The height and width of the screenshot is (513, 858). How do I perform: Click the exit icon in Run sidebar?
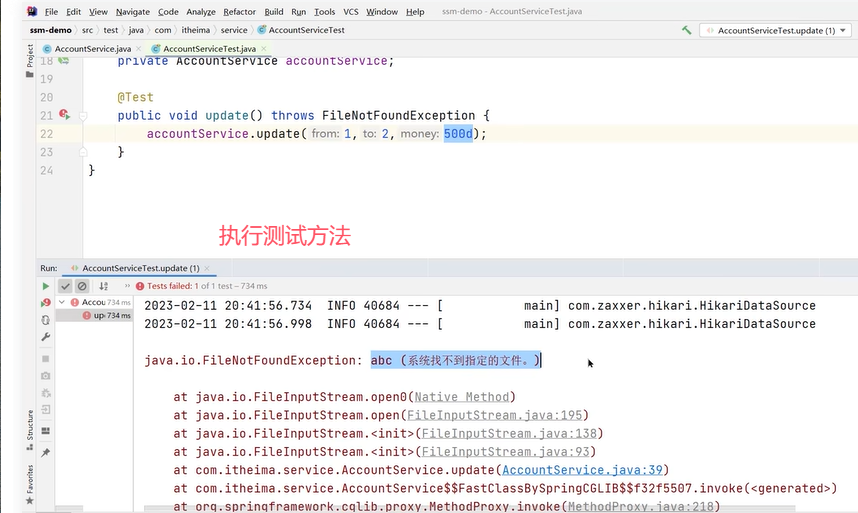pyautogui.click(x=45, y=409)
